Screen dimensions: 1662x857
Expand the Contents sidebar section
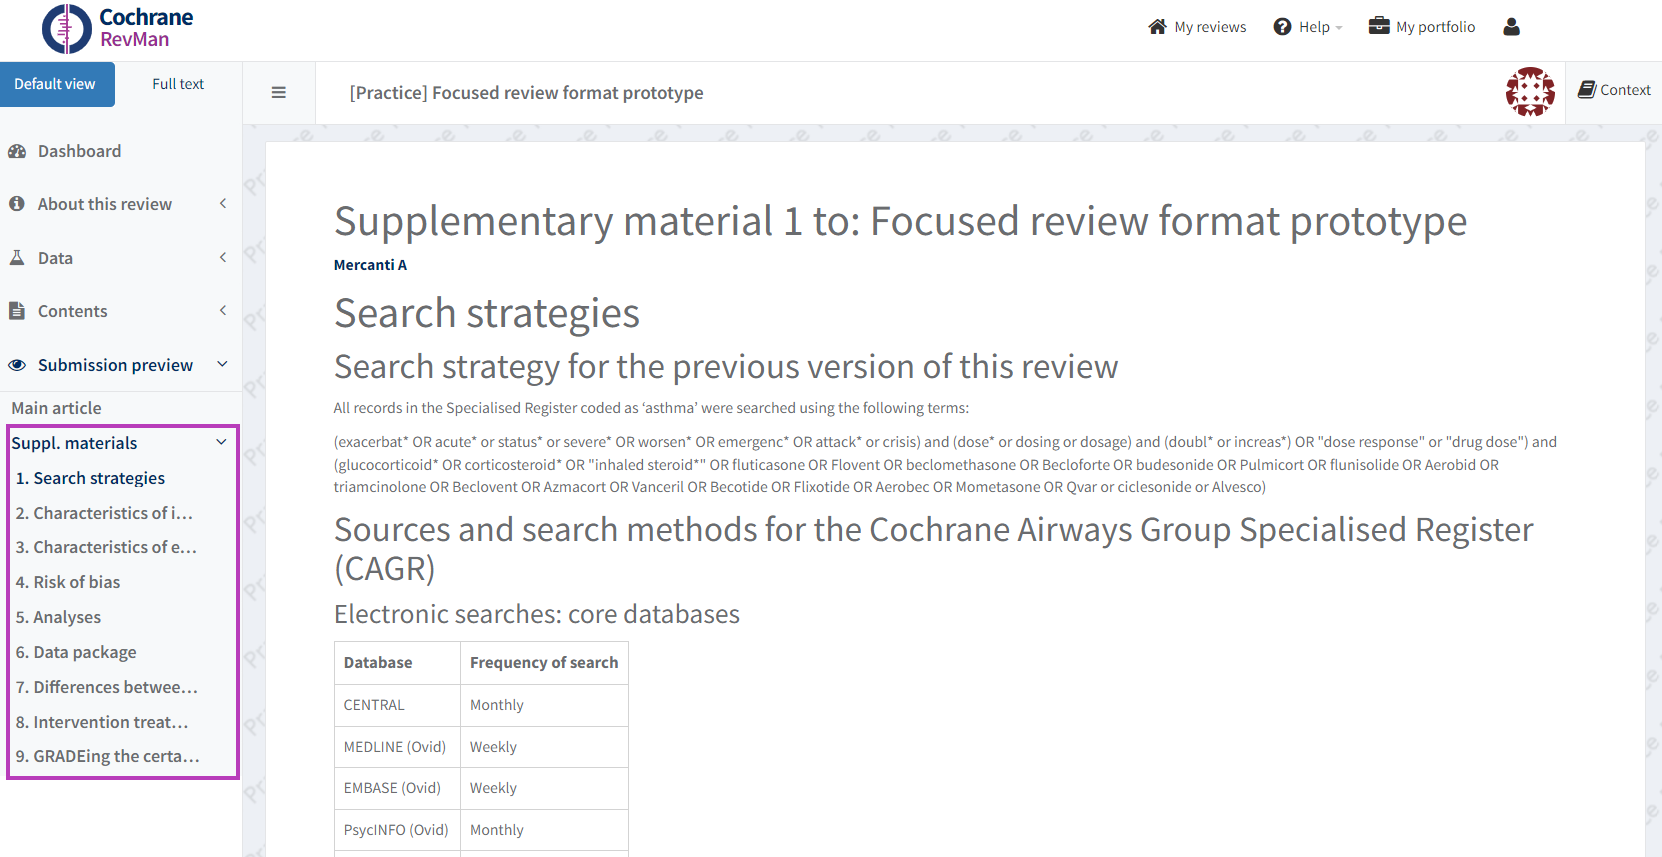(72, 311)
